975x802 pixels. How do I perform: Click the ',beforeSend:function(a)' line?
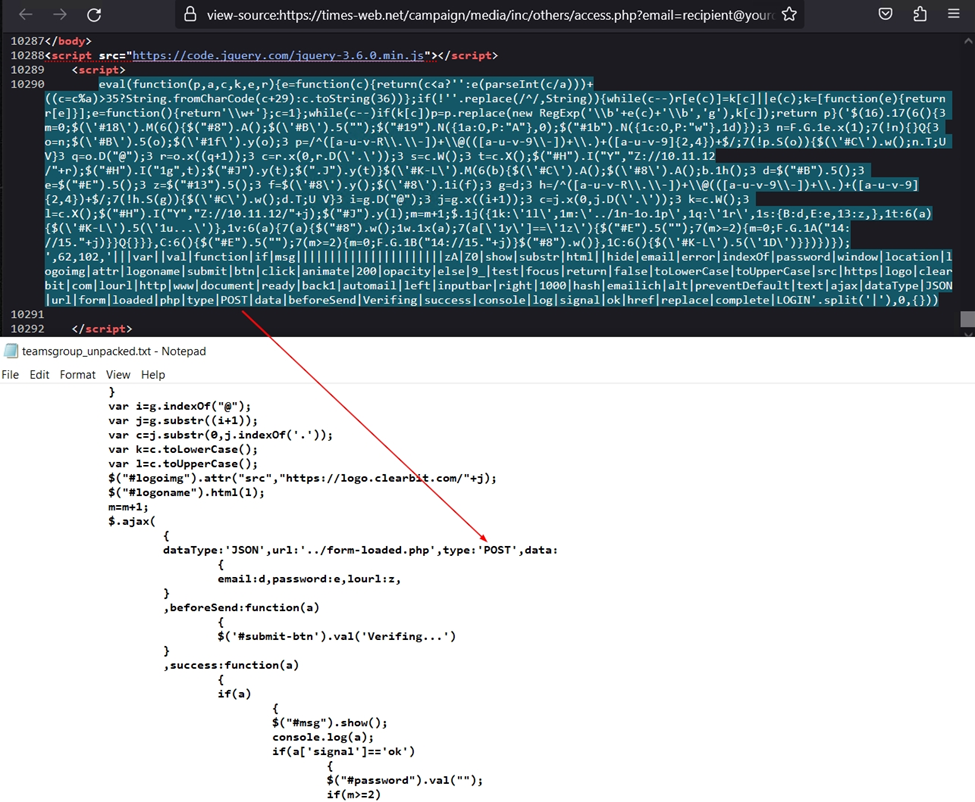click(x=241, y=607)
